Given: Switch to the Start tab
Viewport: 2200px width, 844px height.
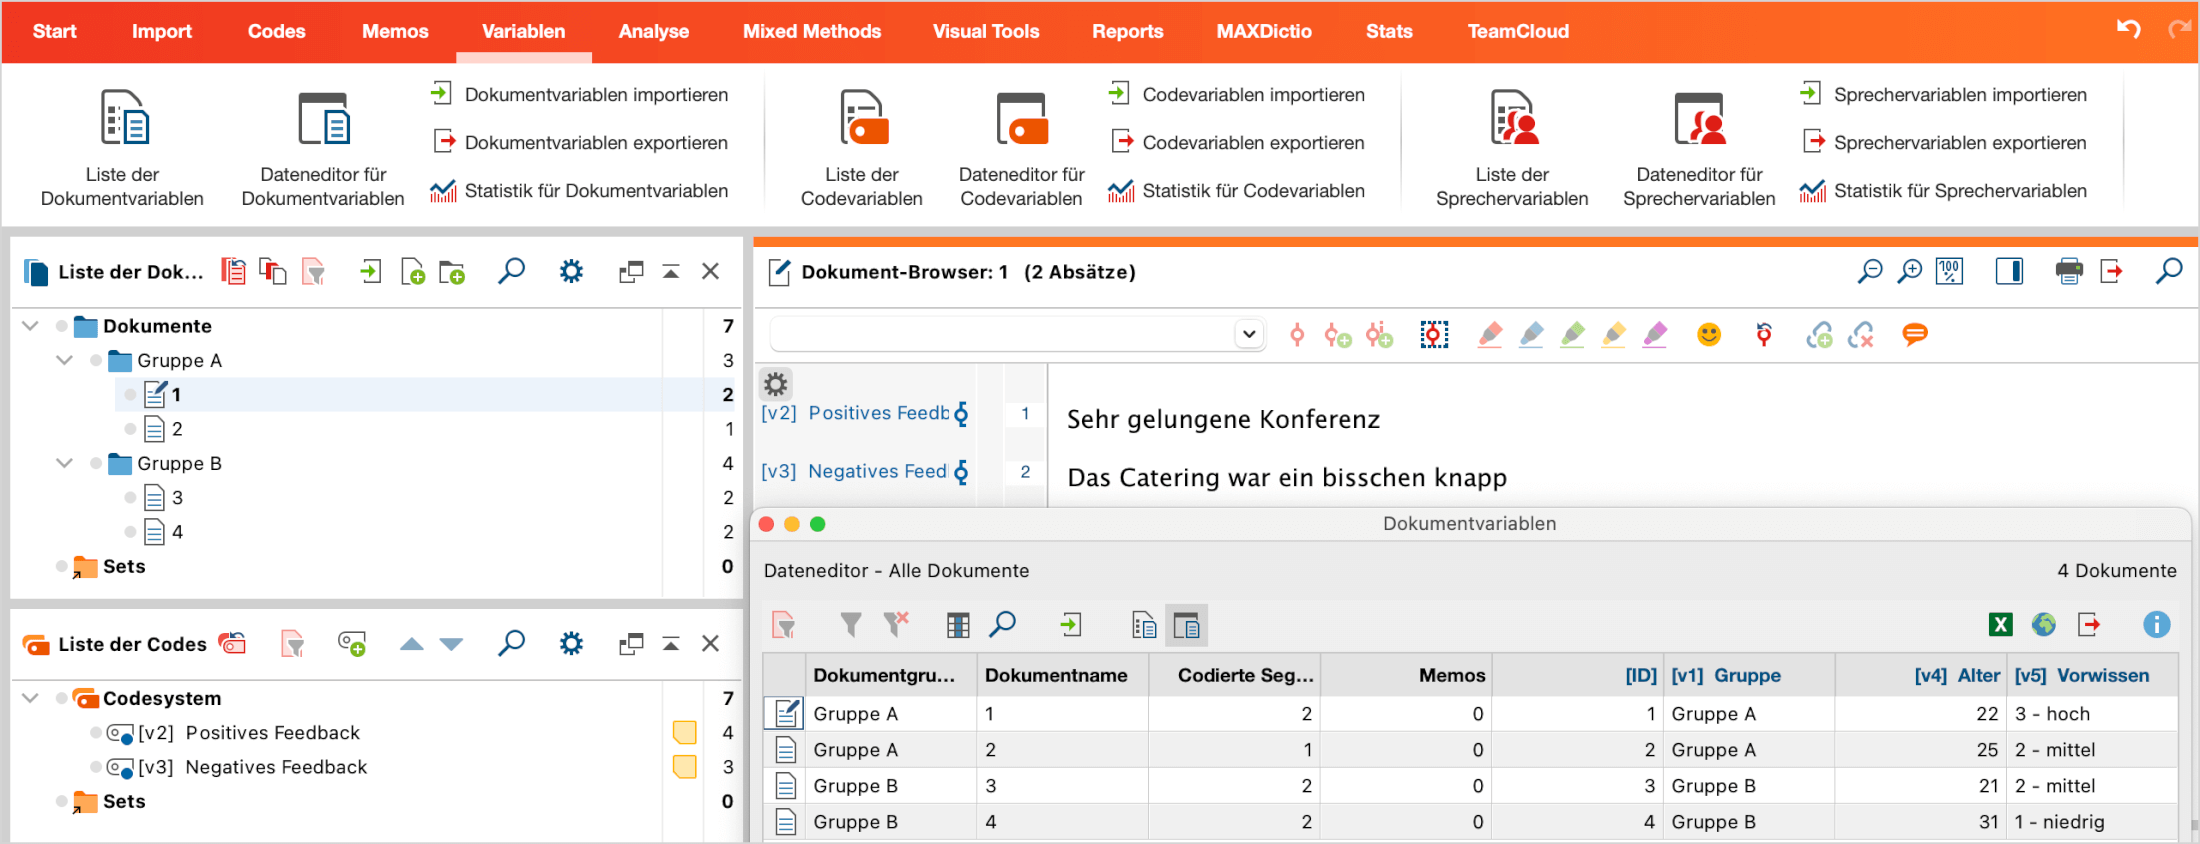Looking at the screenshot, I should tap(54, 31).
